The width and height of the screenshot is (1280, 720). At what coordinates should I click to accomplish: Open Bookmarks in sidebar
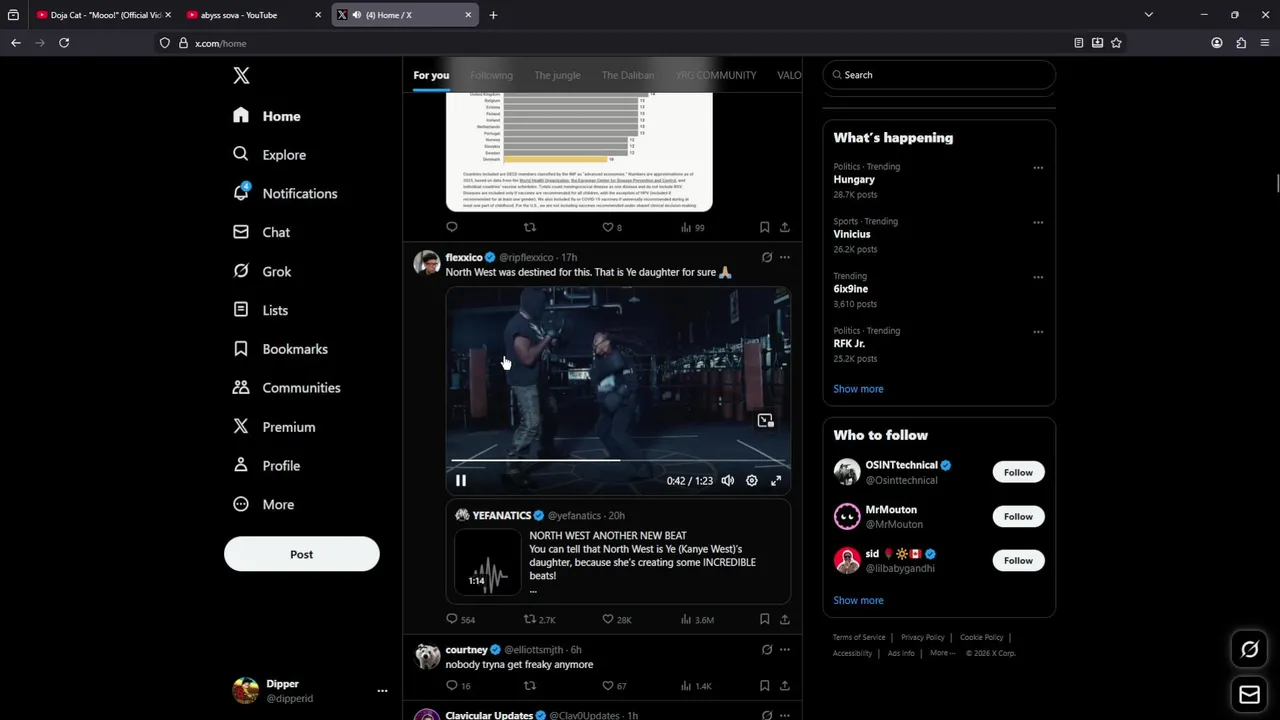[280, 349]
